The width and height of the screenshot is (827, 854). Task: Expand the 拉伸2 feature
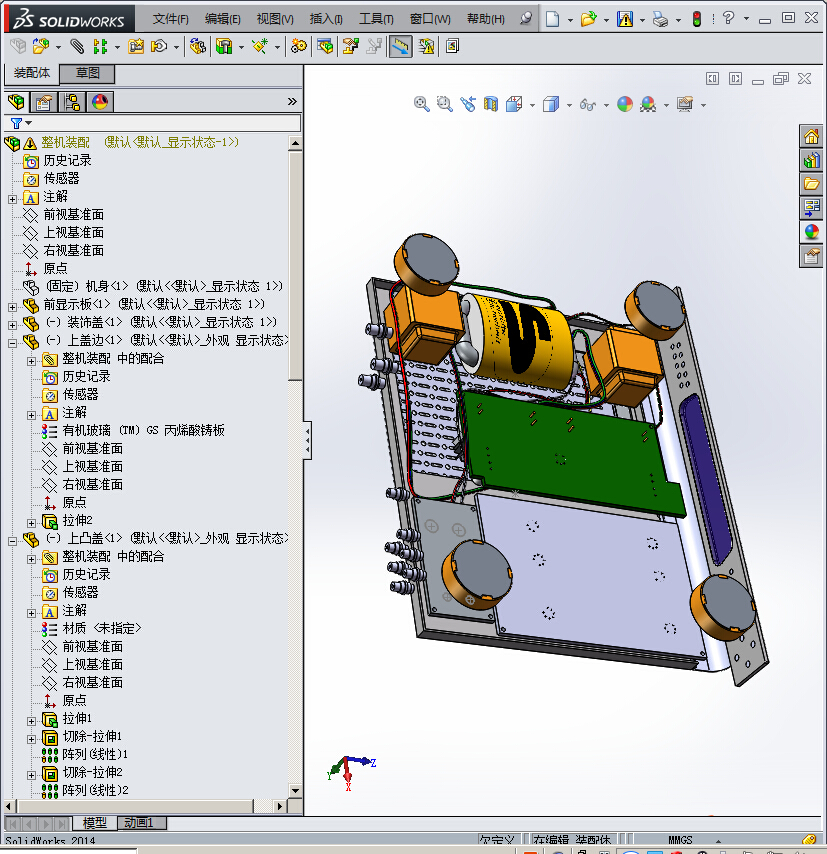(x=32, y=523)
